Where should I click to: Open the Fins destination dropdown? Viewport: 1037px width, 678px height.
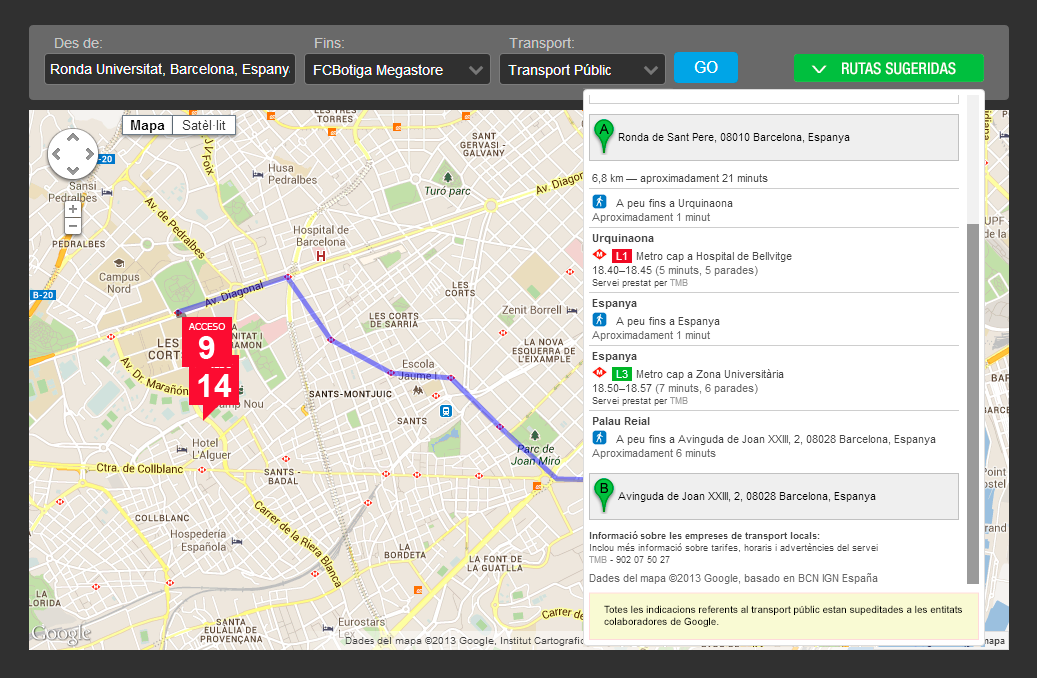point(396,70)
